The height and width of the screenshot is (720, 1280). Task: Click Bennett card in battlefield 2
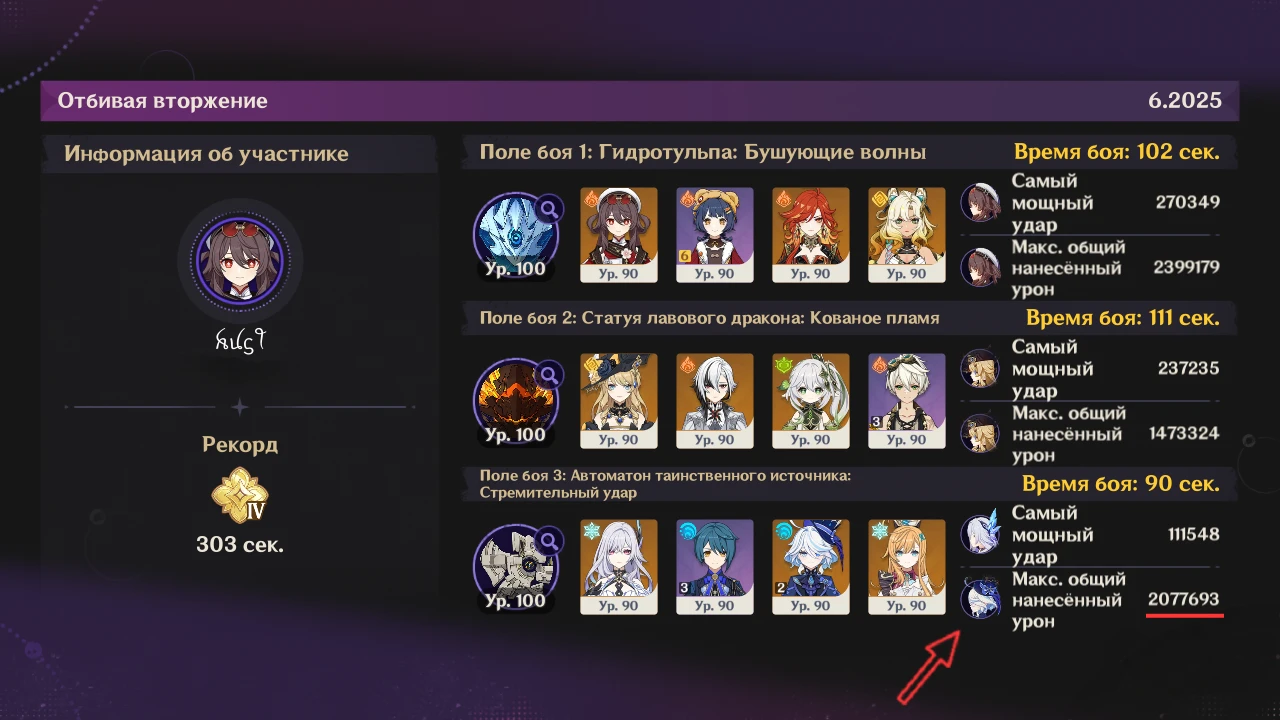click(x=907, y=401)
